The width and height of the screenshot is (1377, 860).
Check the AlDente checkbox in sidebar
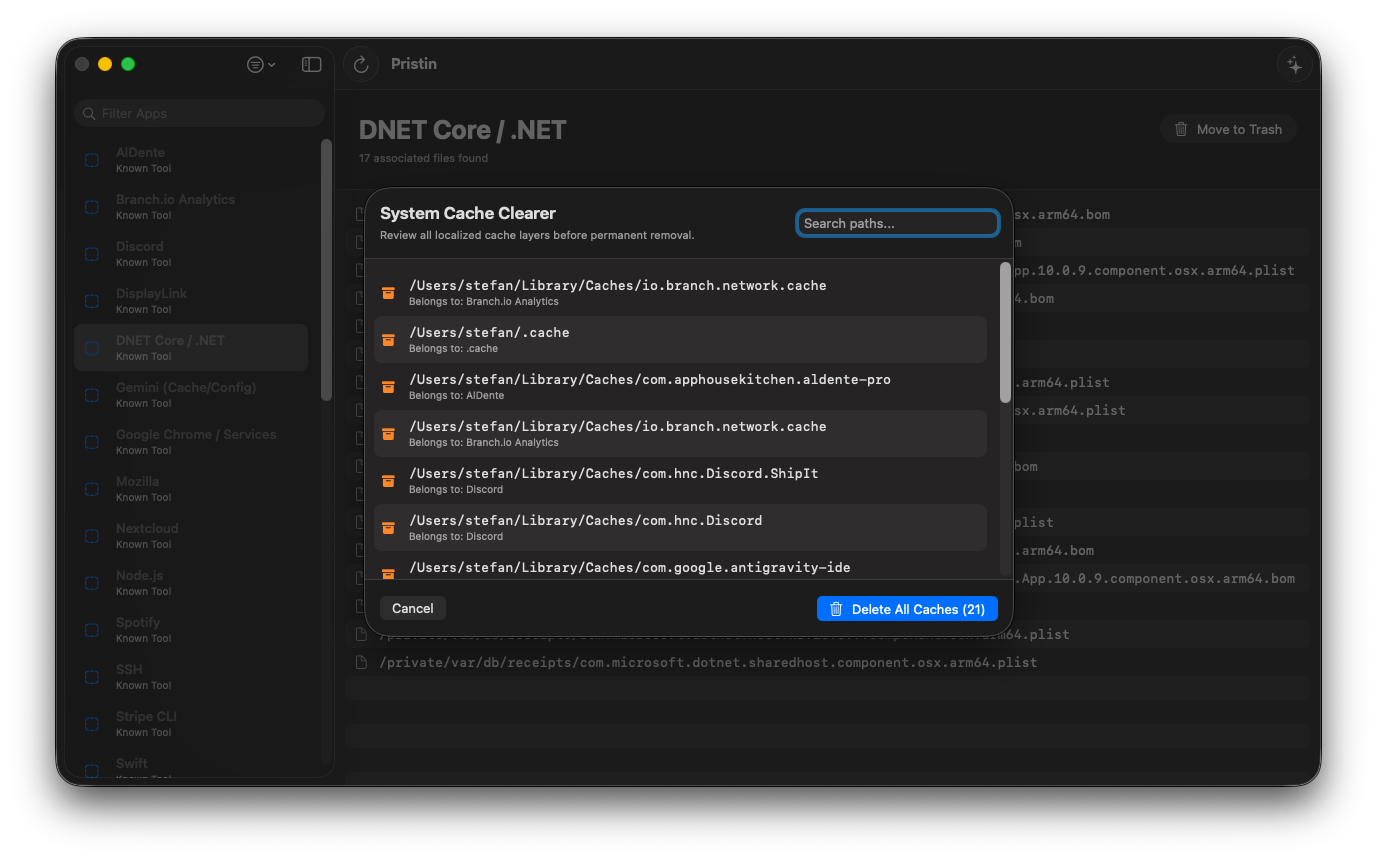tap(92, 160)
